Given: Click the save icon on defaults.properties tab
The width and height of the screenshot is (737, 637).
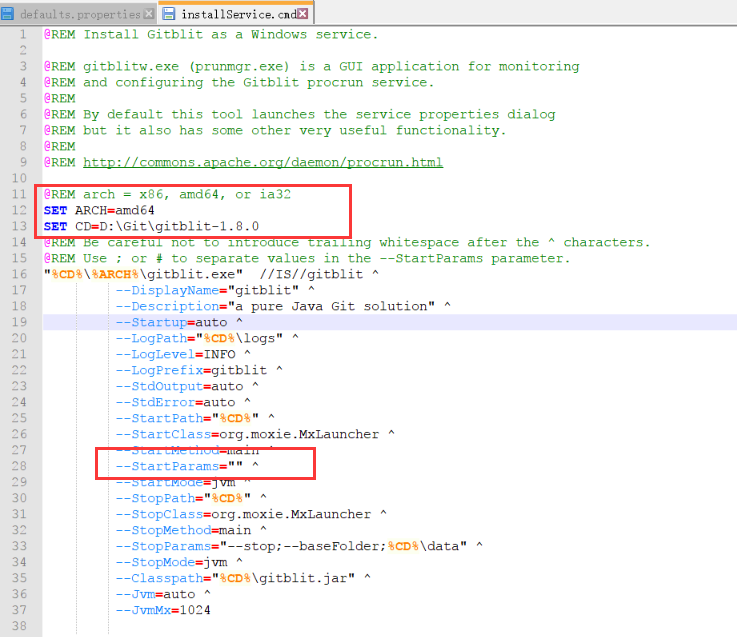Looking at the screenshot, I should click(x=7, y=14).
